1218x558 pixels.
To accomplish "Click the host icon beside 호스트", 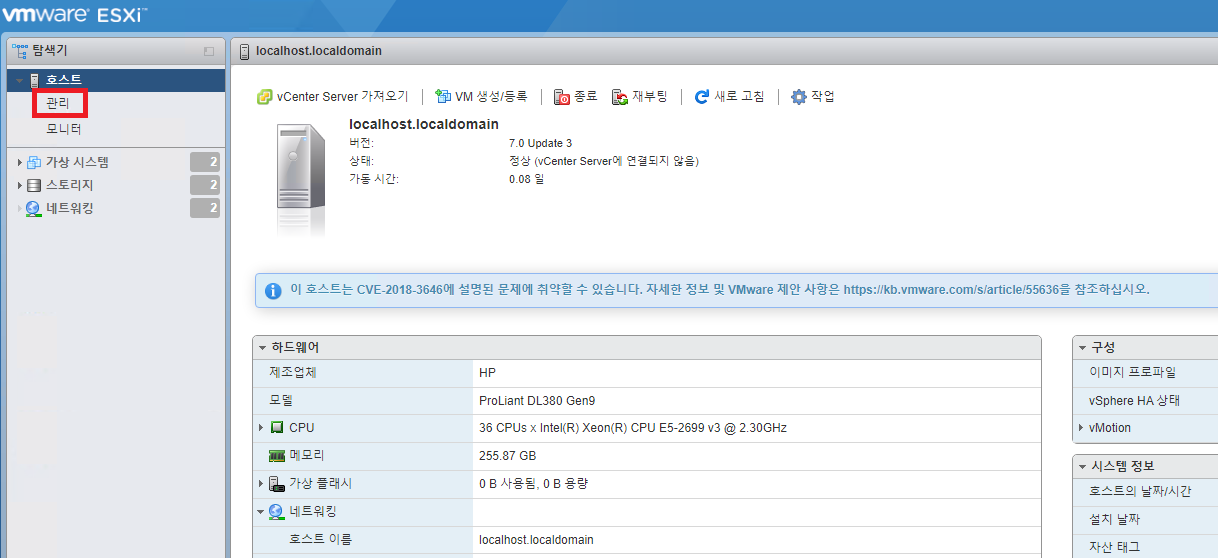I will pyautogui.click(x=35, y=80).
